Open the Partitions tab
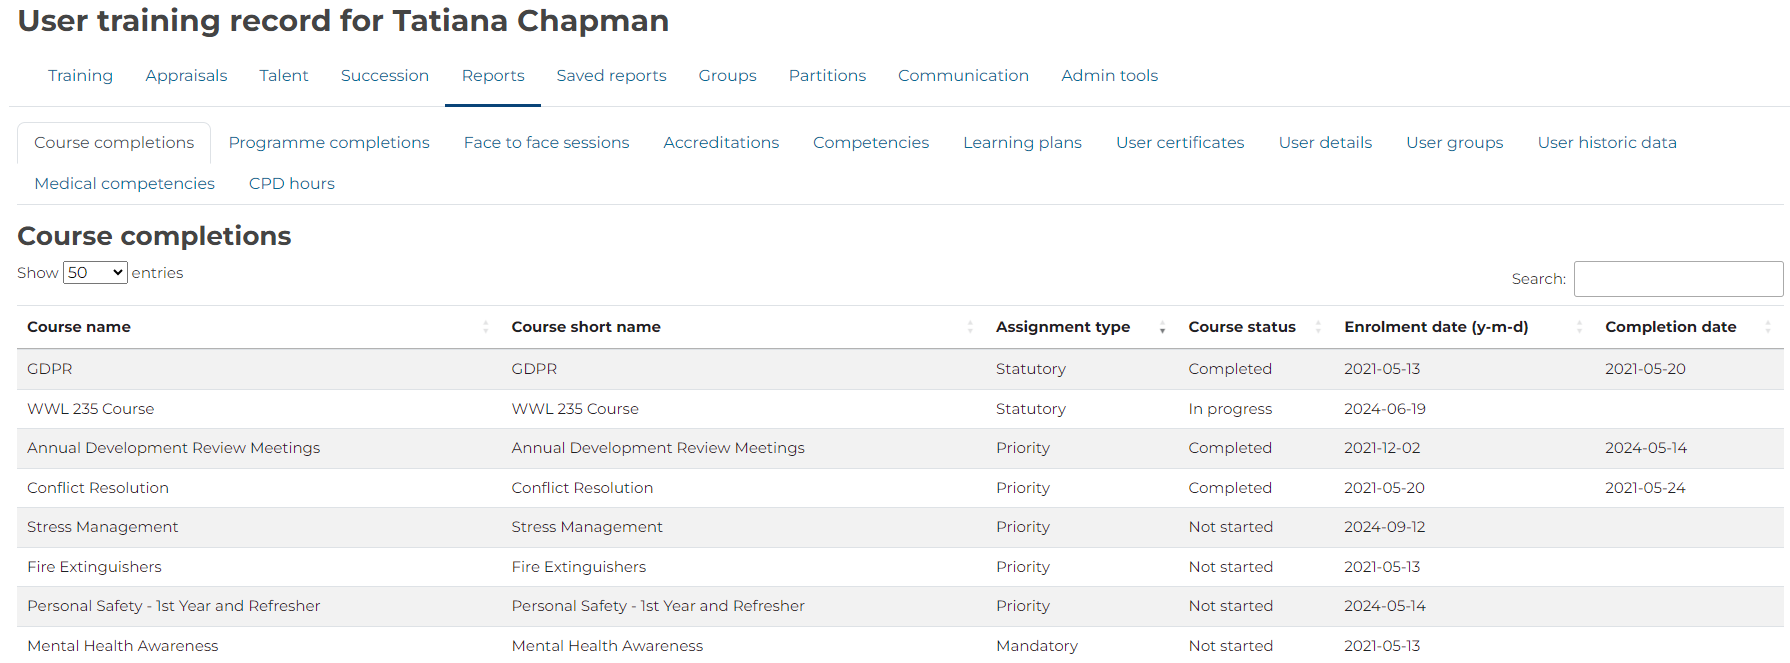The image size is (1790, 663). click(x=827, y=76)
